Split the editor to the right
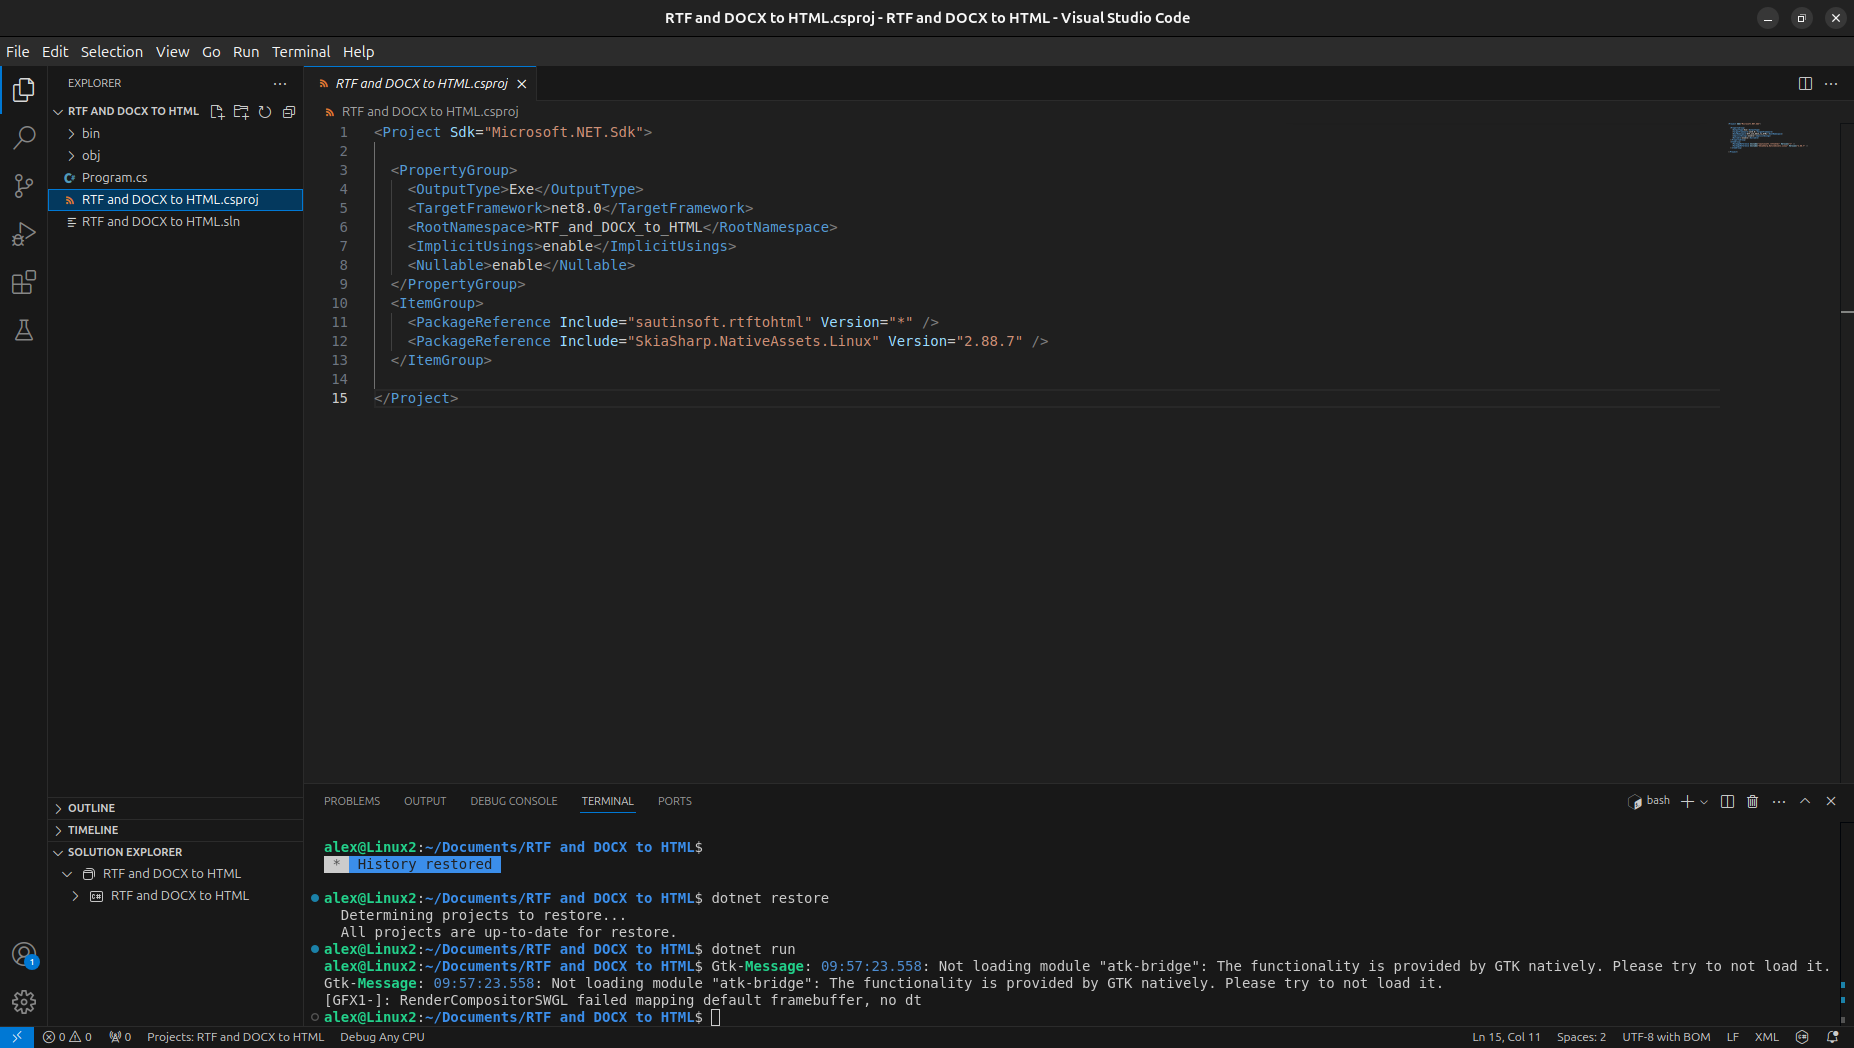Screen dimensions: 1854x1048 click(1805, 84)
